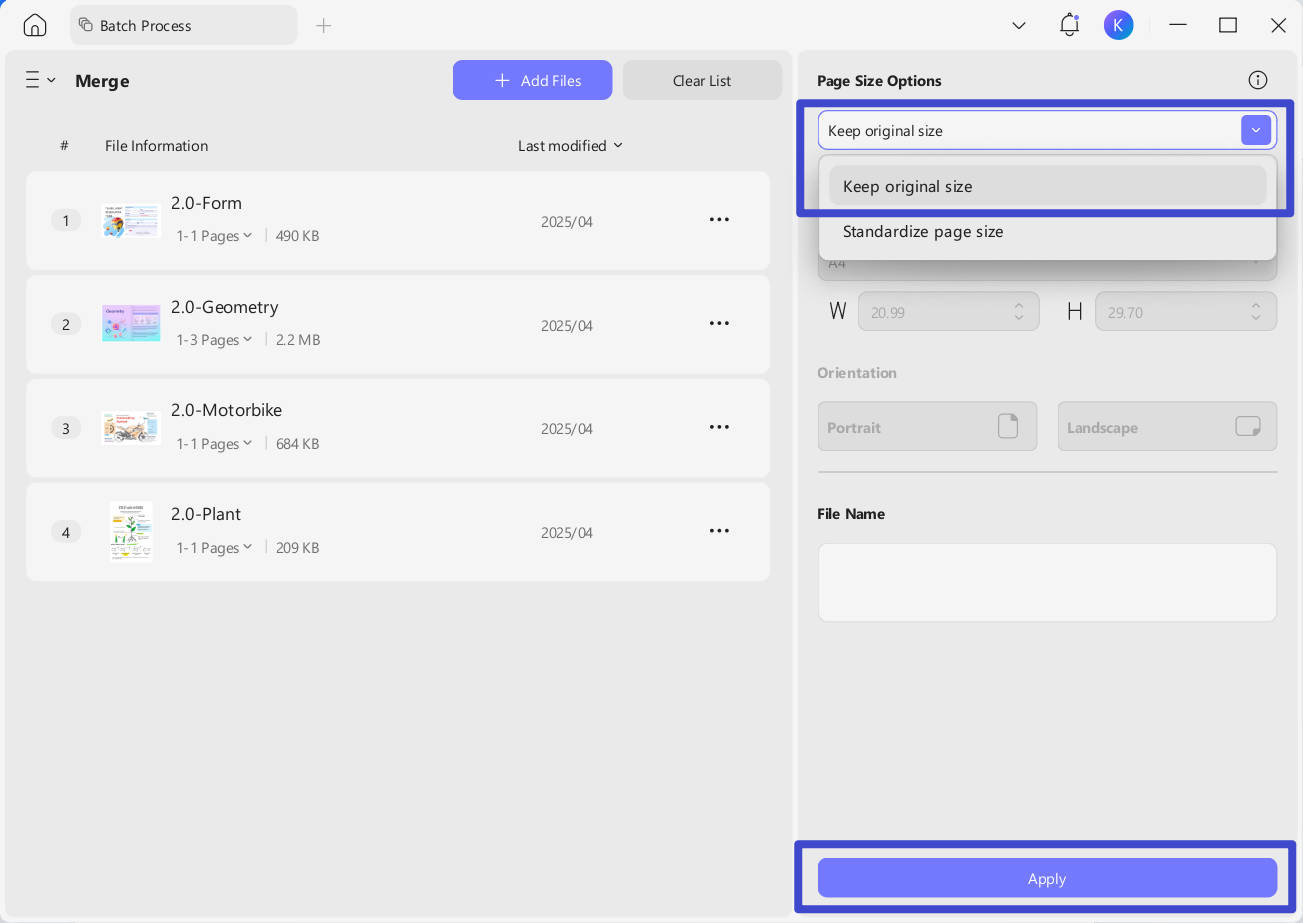
Task: Open more options for 2.0-Motorbike
Action: pyautogui.click(x=719, y=427)
